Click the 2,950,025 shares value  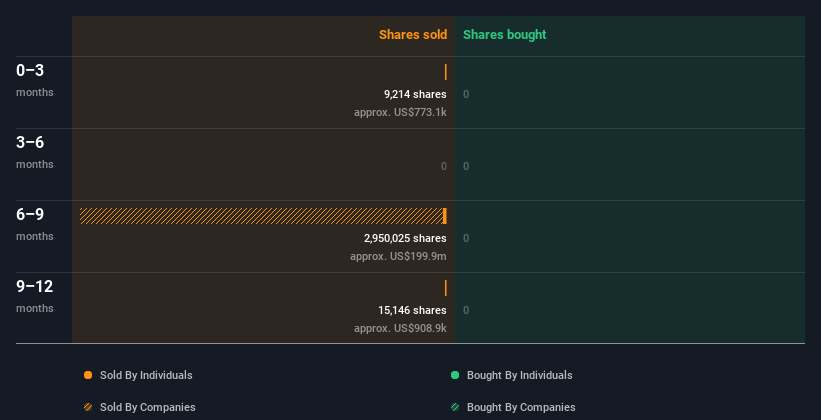click(x=405, y=238)
